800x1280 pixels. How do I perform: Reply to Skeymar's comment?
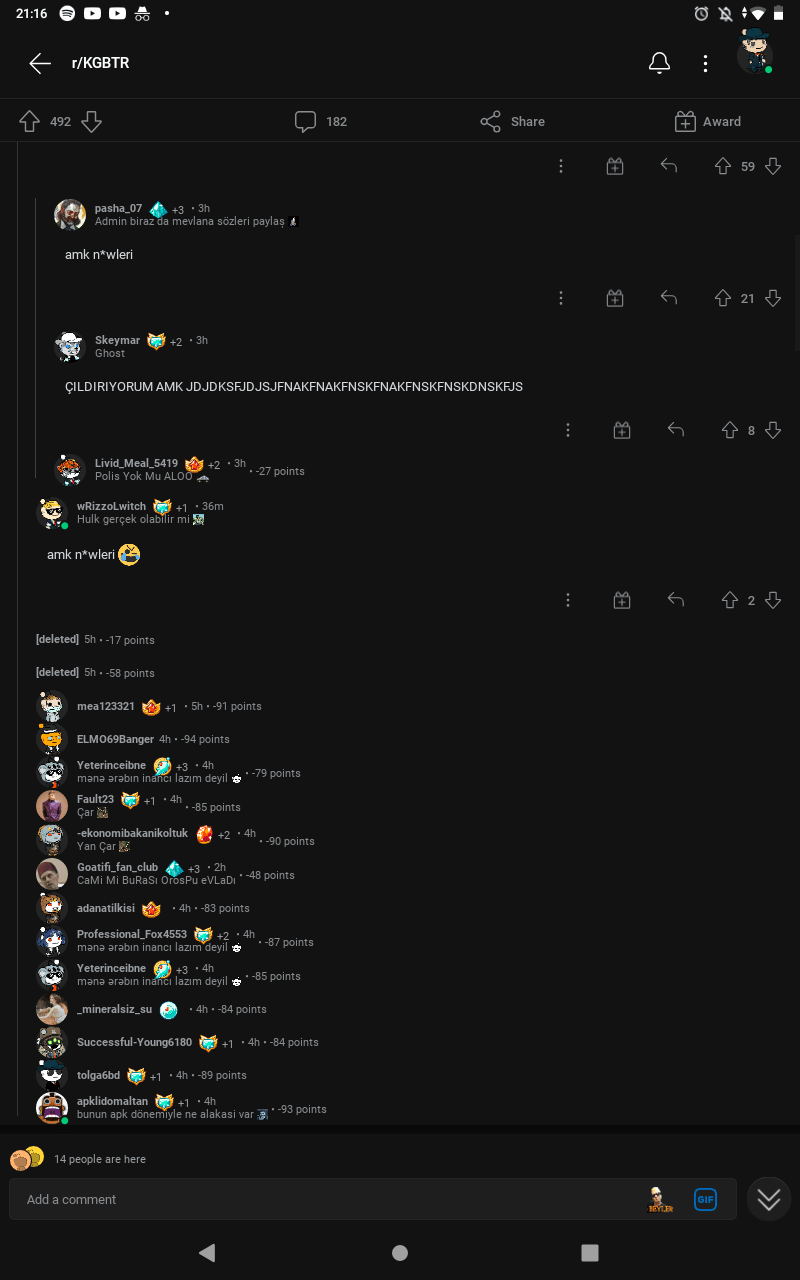tap(676, 430)
